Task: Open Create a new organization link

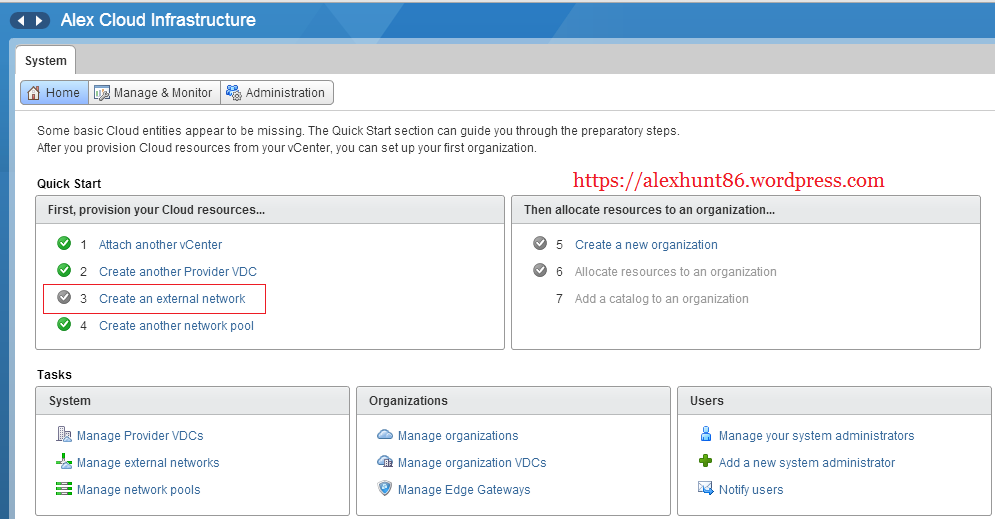Action: coord(646,245)
